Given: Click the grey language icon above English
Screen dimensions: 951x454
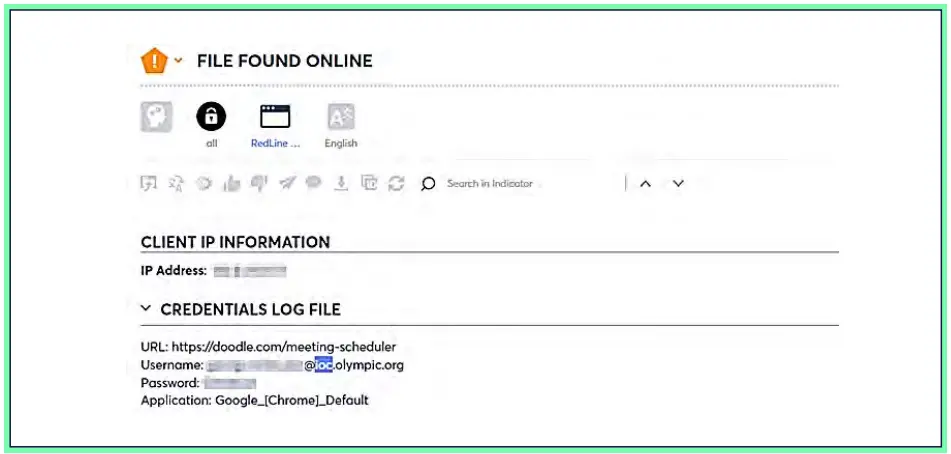Looking at the screenshot, I should coord(341,116).
